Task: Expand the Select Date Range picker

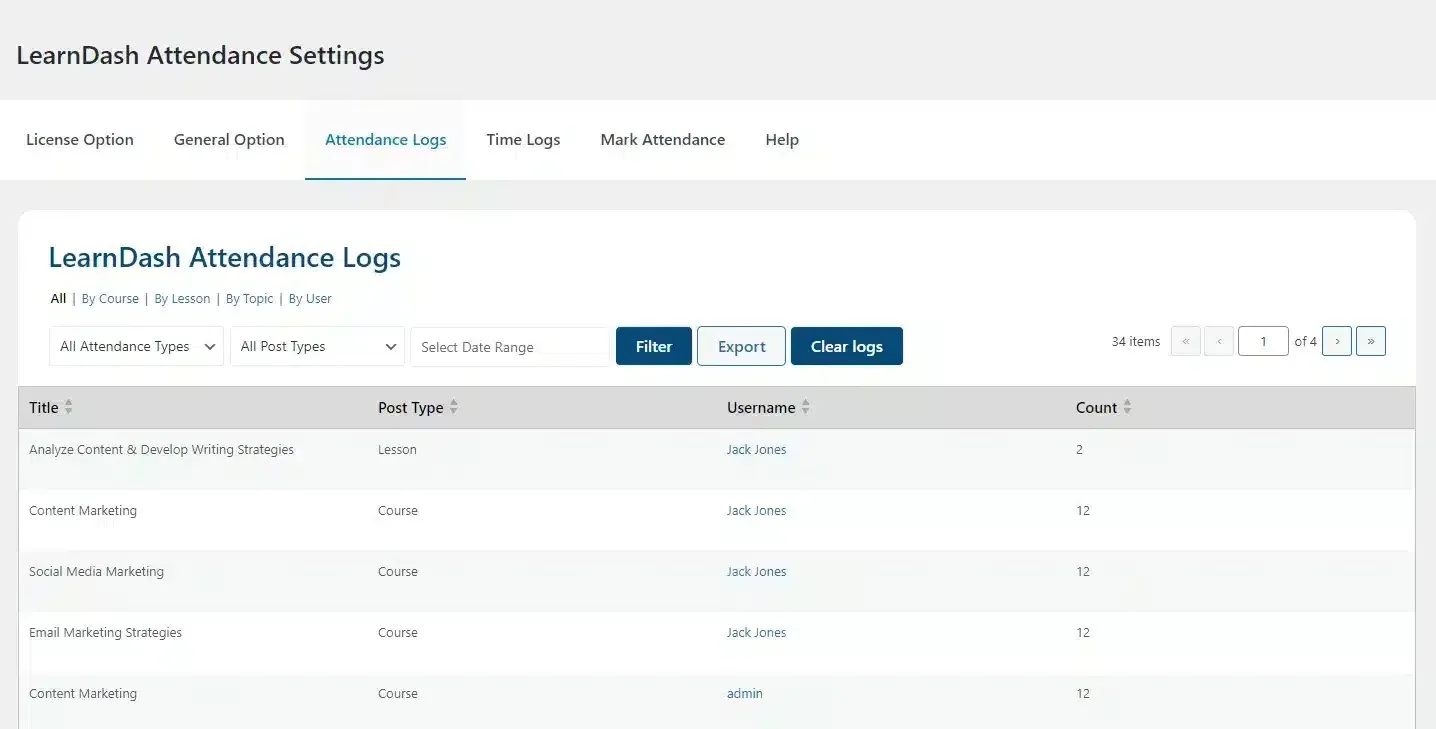Action: tap(510, 346)
